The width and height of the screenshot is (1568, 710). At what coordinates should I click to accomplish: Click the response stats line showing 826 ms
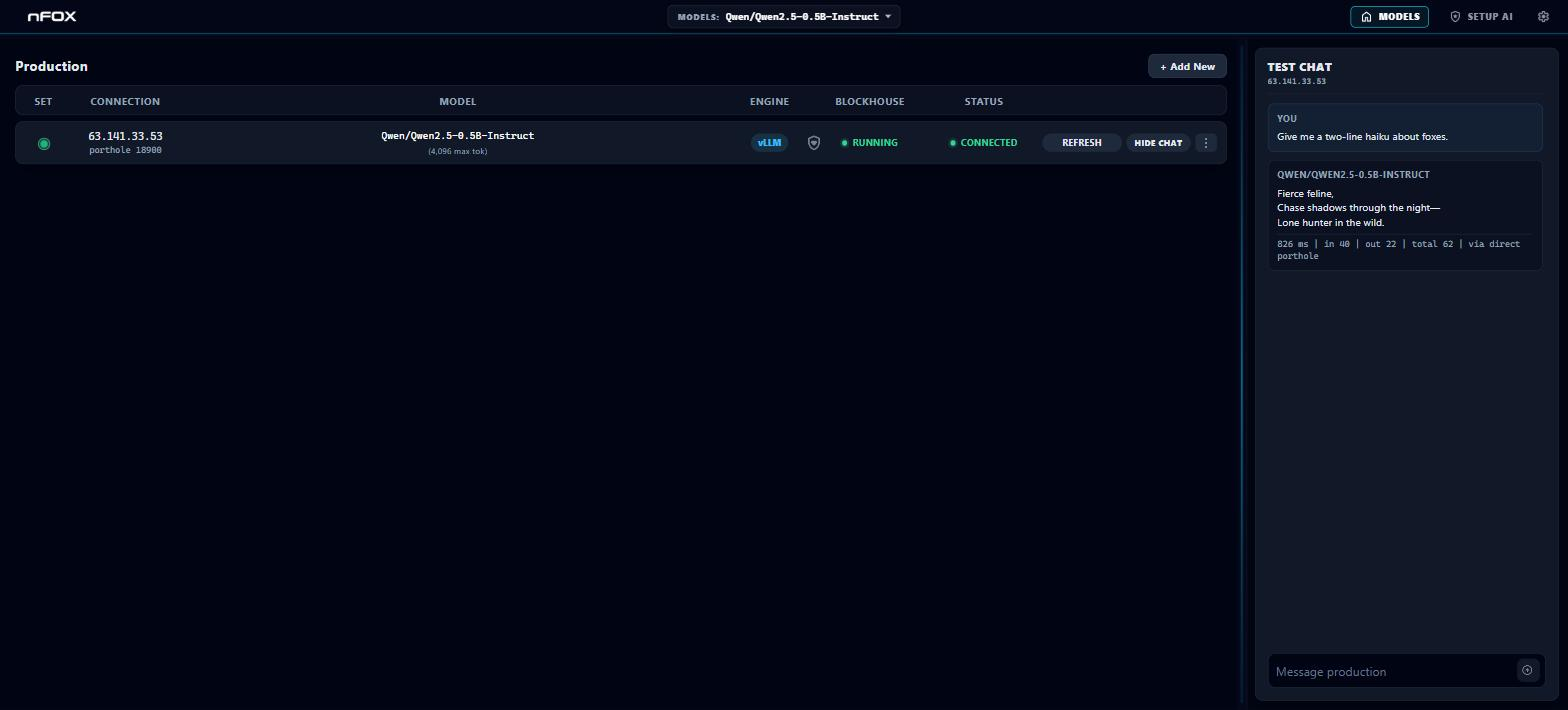coord(1398,250)
